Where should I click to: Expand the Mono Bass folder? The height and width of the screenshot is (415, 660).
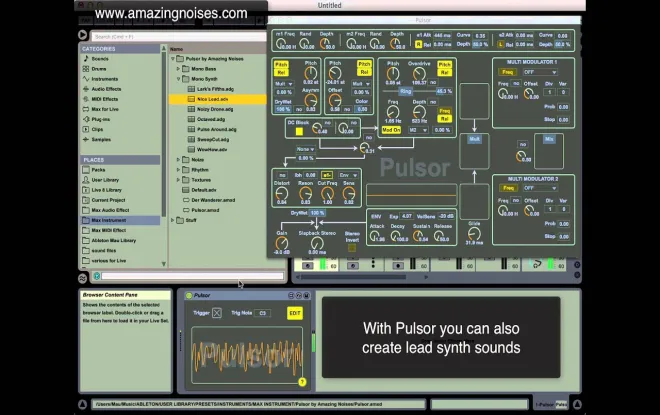pyautogui.click(x=178, y=69)
